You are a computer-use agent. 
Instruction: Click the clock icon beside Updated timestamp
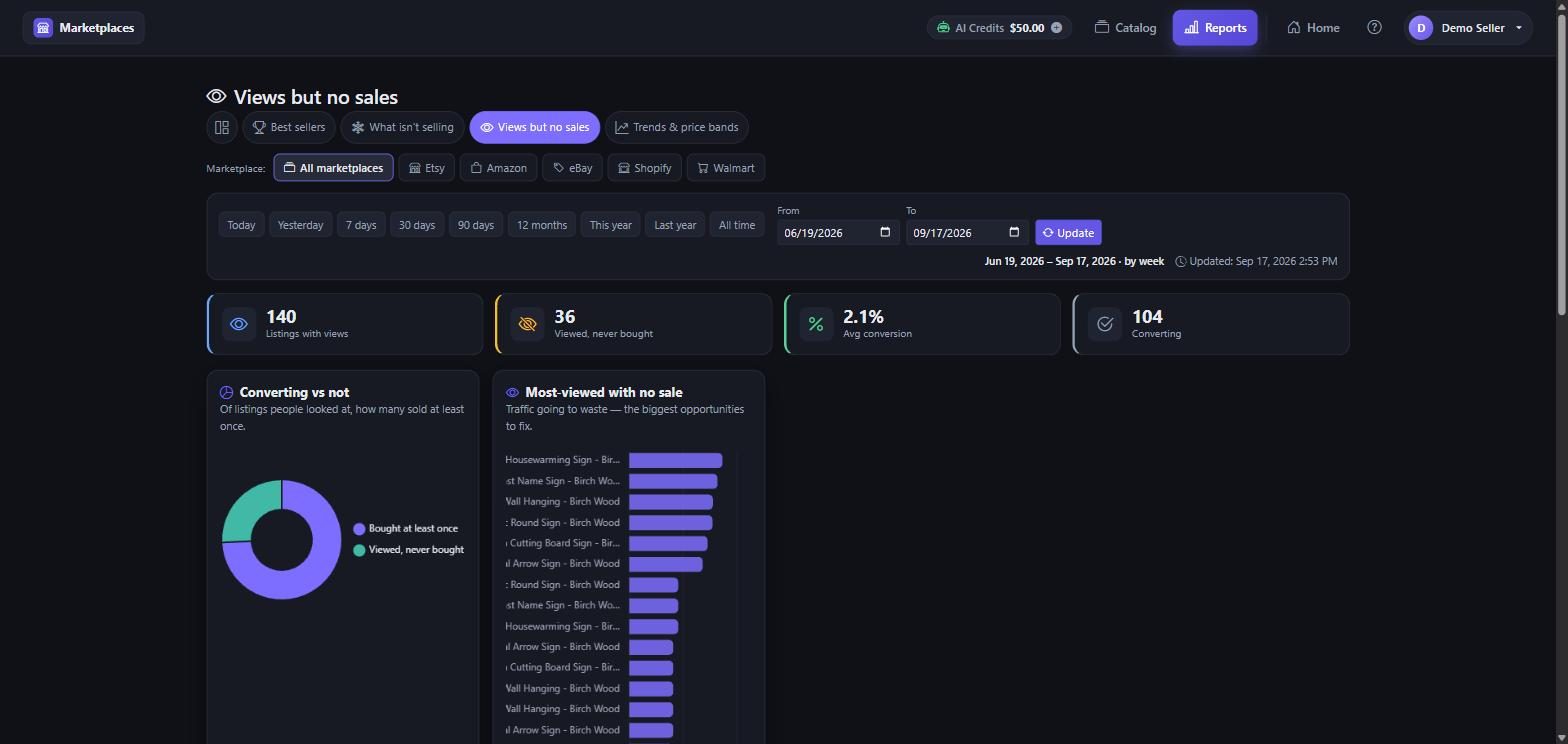[x=1181, y=262]
